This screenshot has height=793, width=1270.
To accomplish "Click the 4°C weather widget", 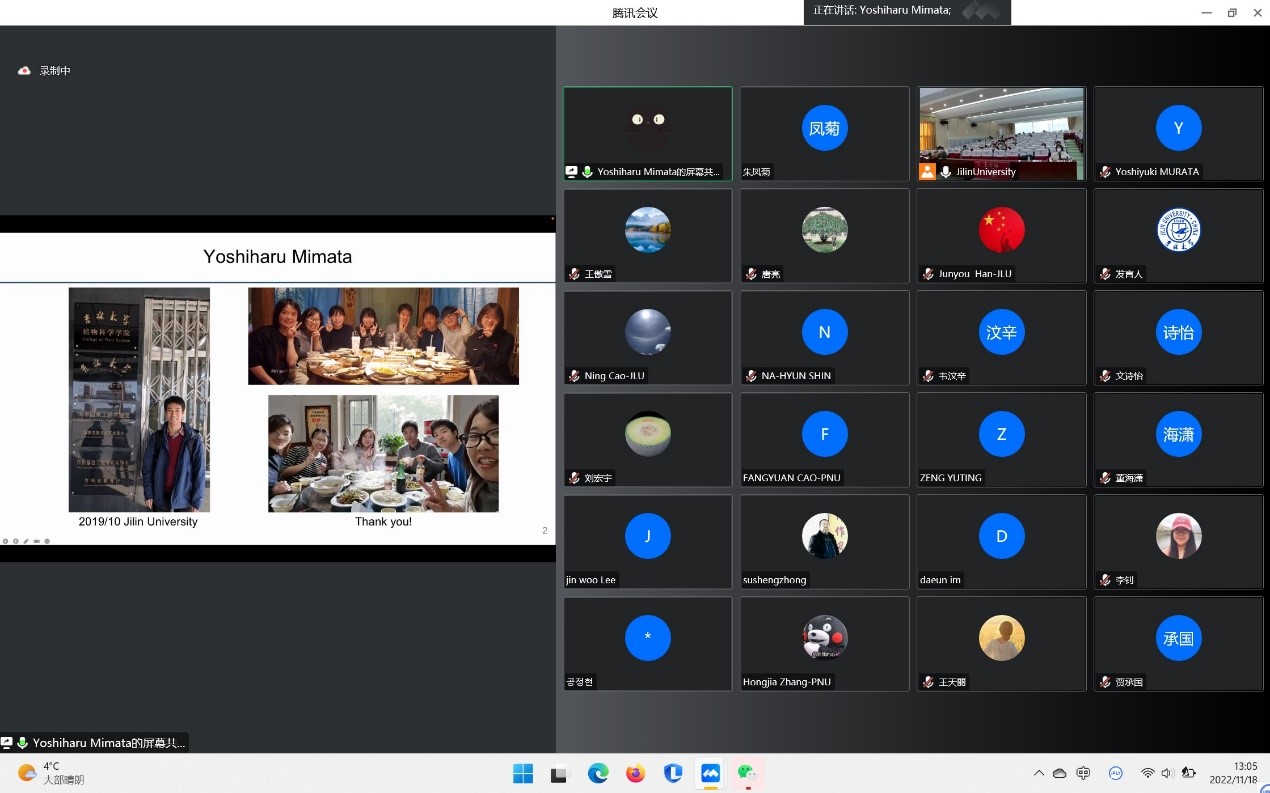I will [x=50, y=773].
